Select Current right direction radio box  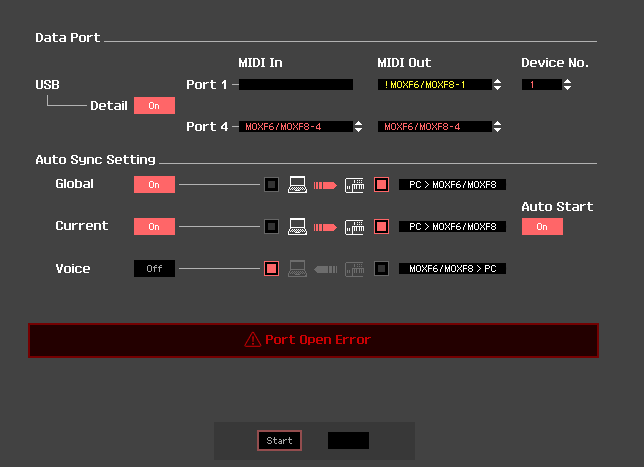(x=382, y=227)
